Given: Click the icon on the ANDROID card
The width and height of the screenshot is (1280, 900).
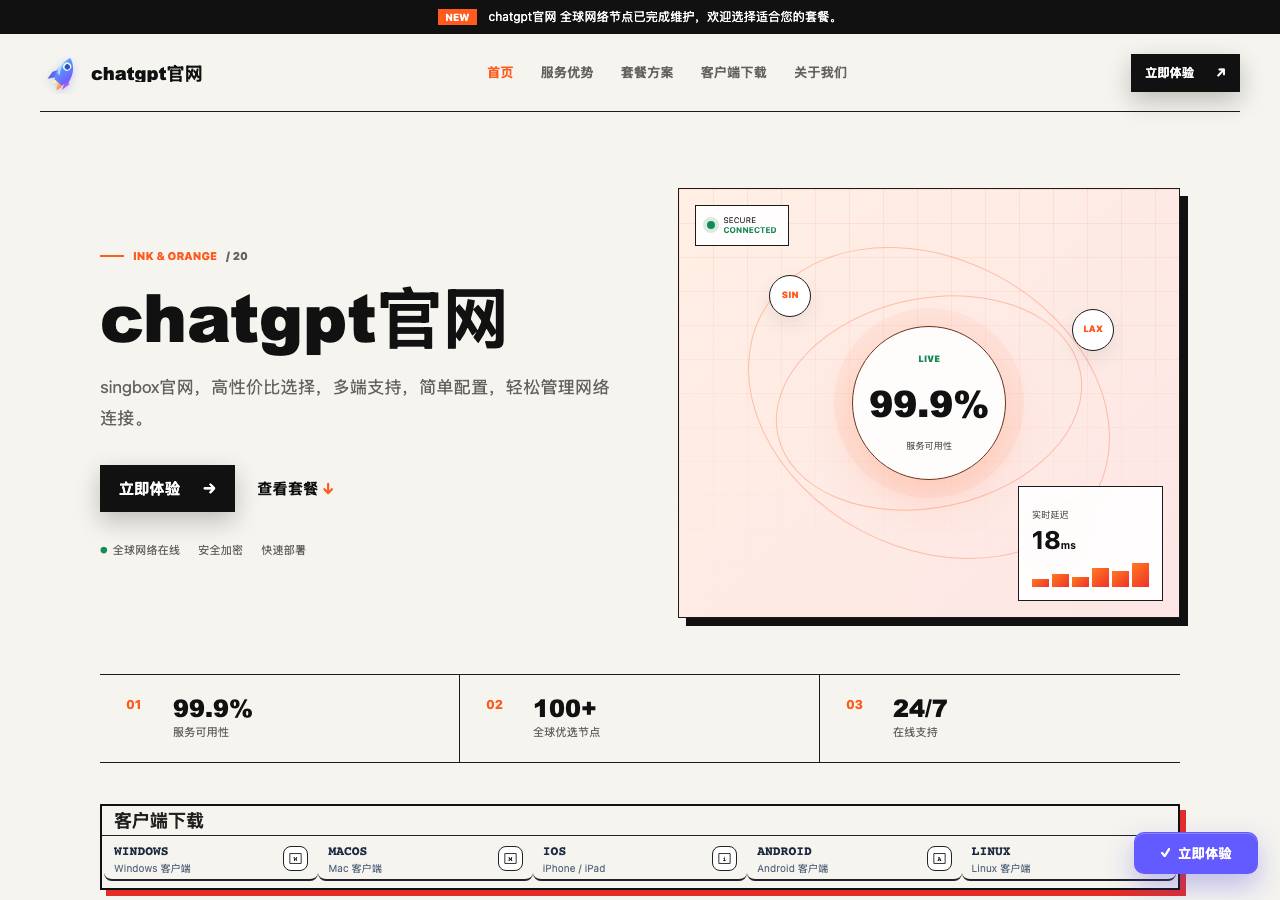Looking at the screenshot, I should (x=939, y=858).
